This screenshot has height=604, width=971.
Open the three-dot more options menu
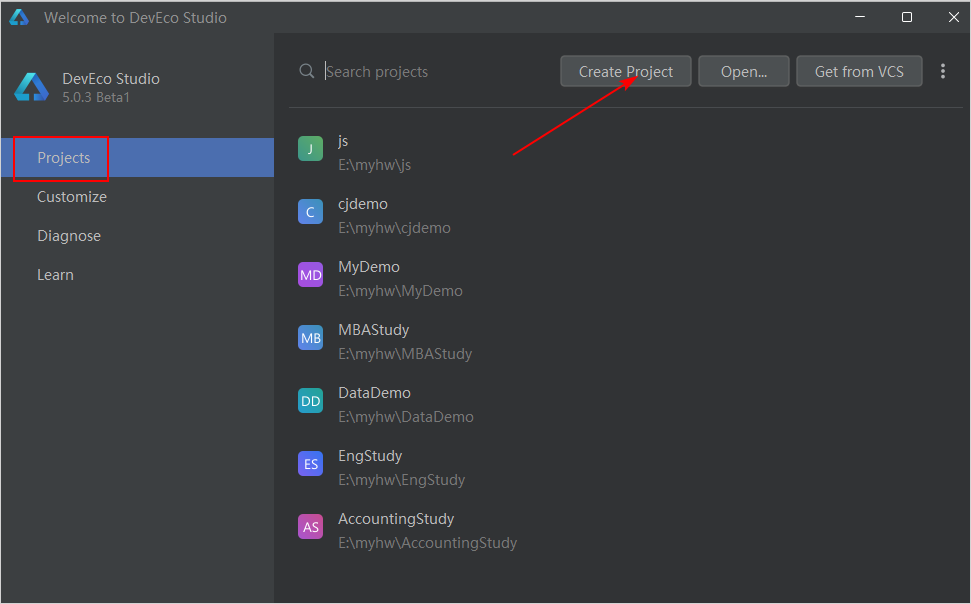943,71
